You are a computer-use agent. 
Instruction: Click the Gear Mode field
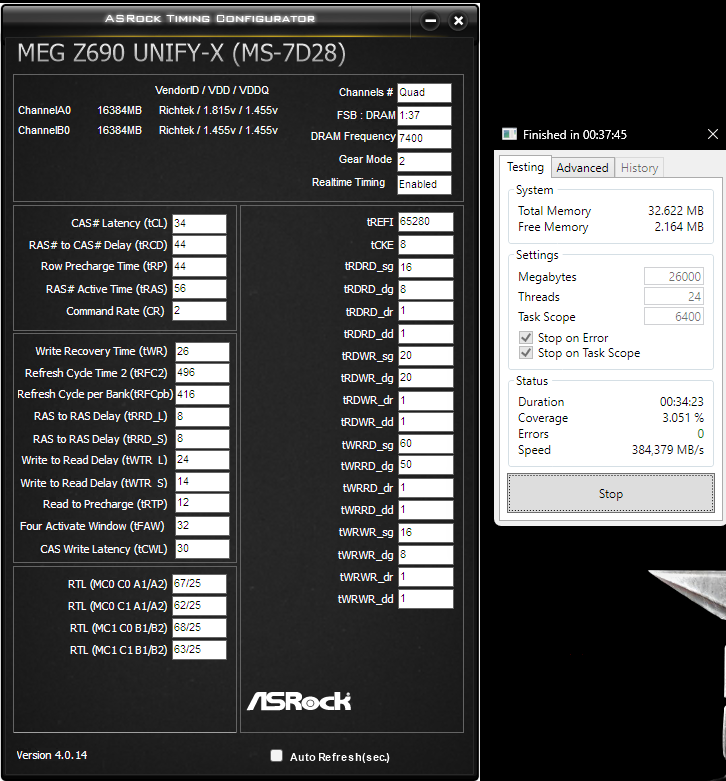(x=424, y=161)
